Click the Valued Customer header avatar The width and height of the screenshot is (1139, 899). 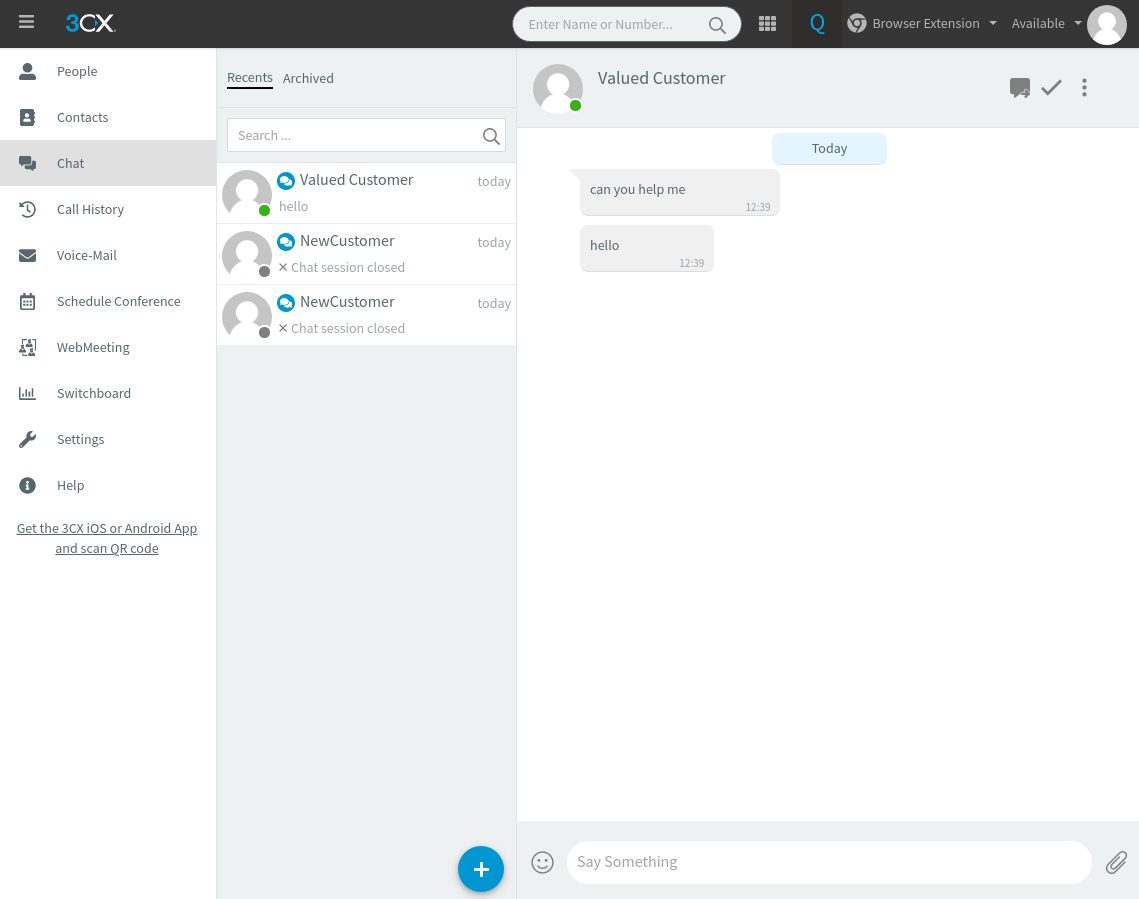click(558, 89)
